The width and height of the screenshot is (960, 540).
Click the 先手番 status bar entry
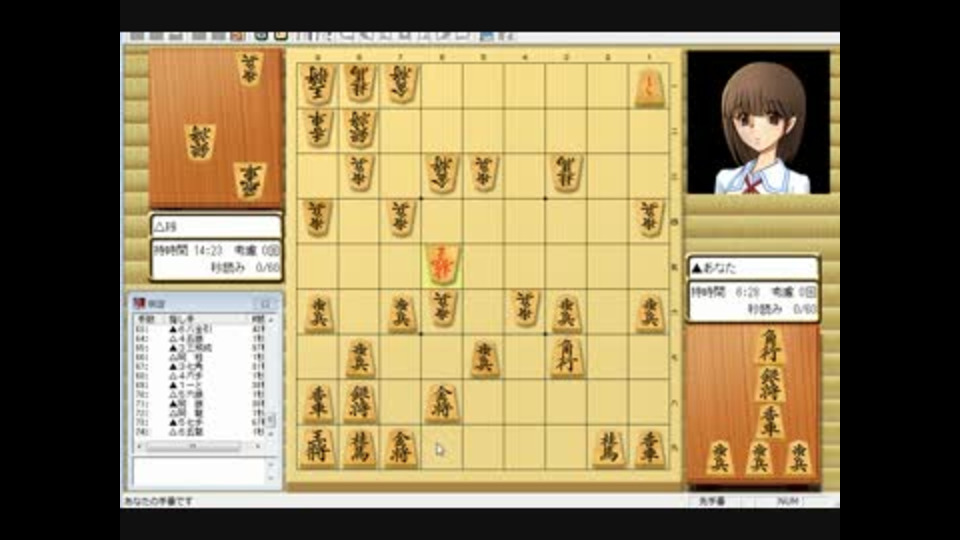coord(711,501)
